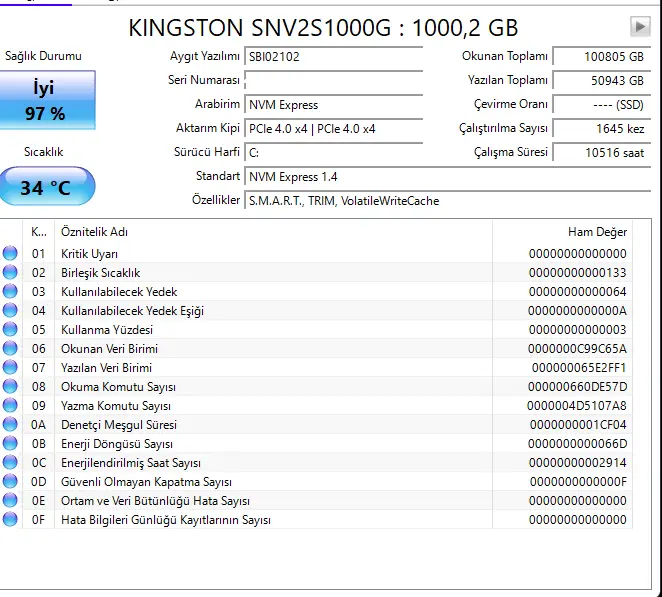Click the KINGSTON SNV2S1000G : 1000,2 GB title

(x=323, y=28)
